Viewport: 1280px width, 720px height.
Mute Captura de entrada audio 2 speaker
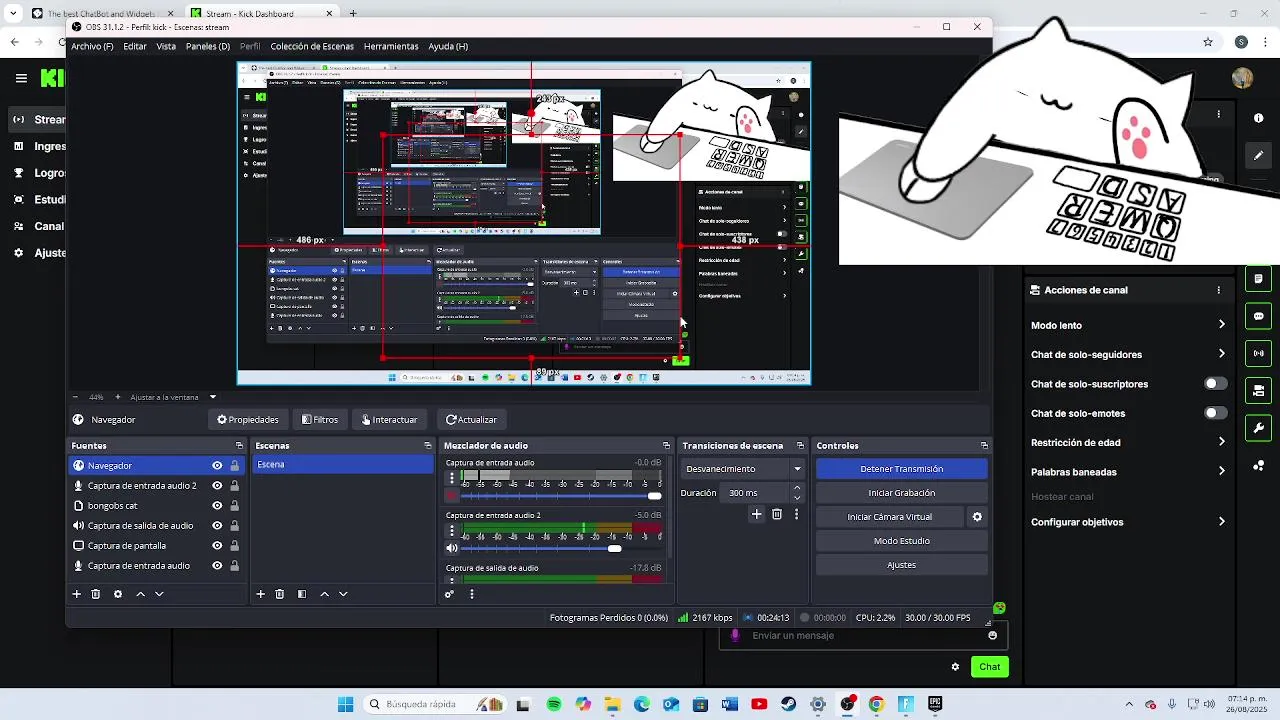tap(452, 548)
